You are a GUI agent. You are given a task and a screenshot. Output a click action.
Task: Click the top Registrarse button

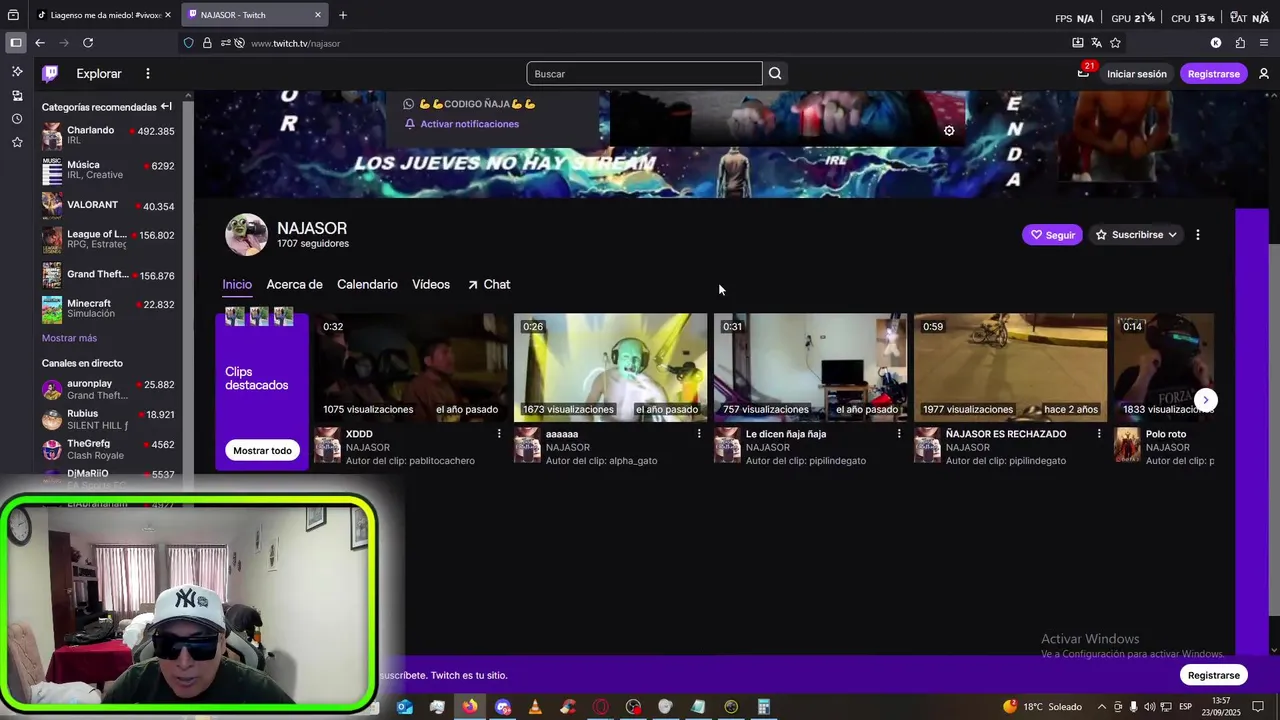pyautogui.click(x=1213, y=74)
